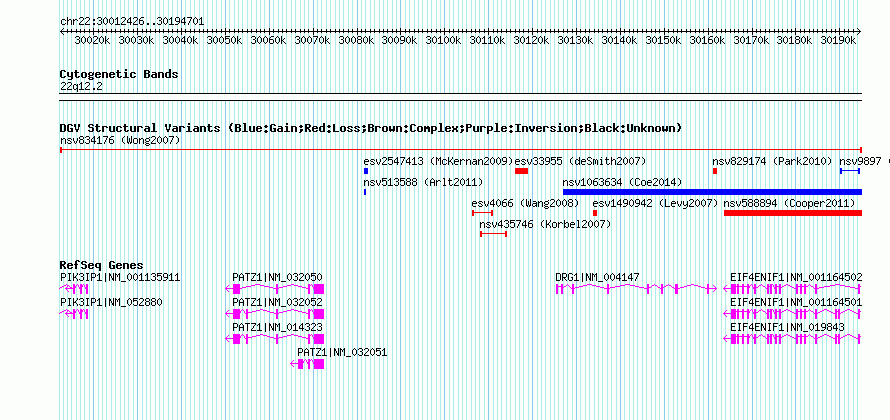Click the 30160k ruler tick label
The height and width of the screenshot is (420, 890).
pos(707,41)
